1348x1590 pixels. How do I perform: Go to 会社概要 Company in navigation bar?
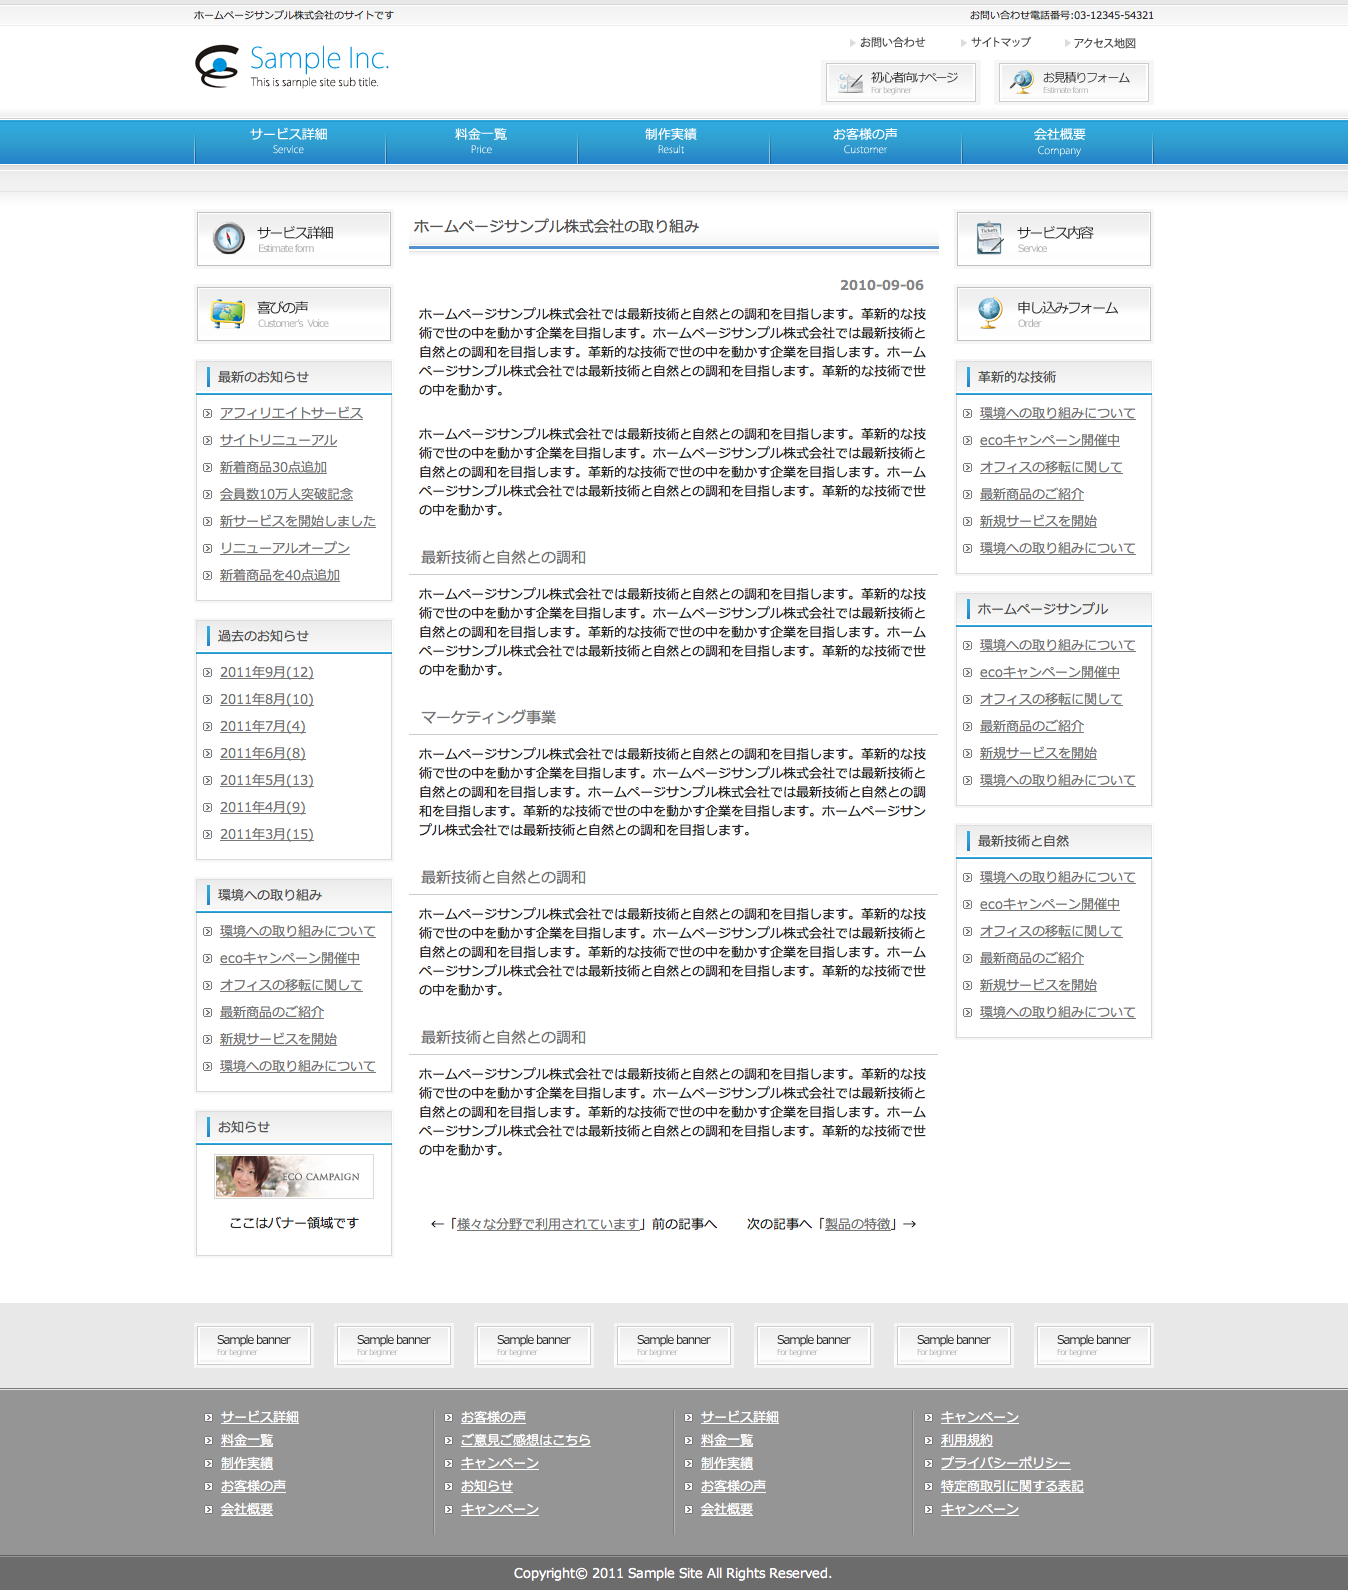pyautogui.click(x=1058, y=141)
